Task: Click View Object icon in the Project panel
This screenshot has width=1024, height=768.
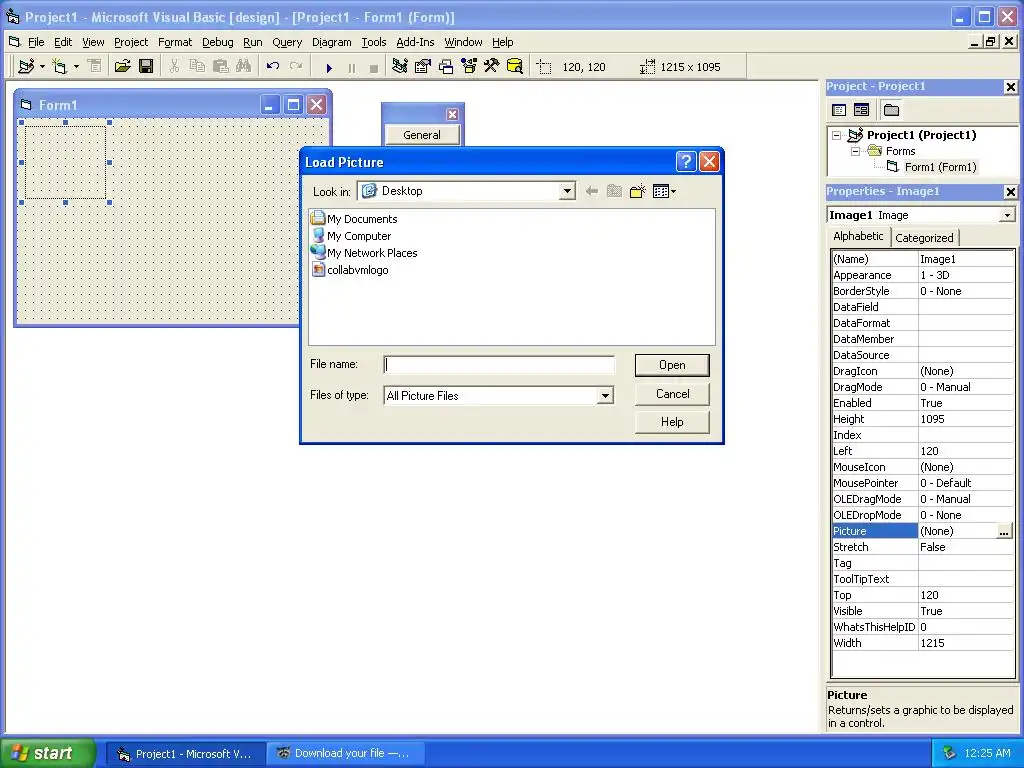Action: [x=861, y=110]
